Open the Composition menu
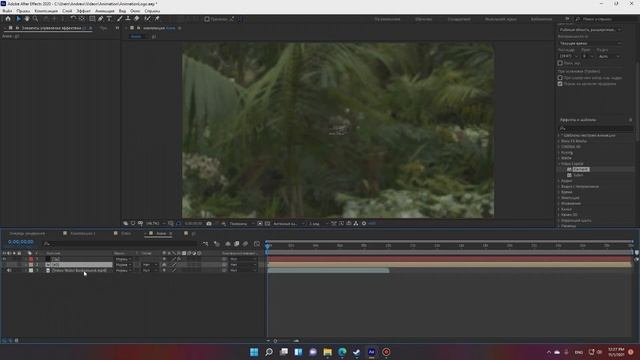This screenshot has width=640, height=360. [x=46, y=11]
